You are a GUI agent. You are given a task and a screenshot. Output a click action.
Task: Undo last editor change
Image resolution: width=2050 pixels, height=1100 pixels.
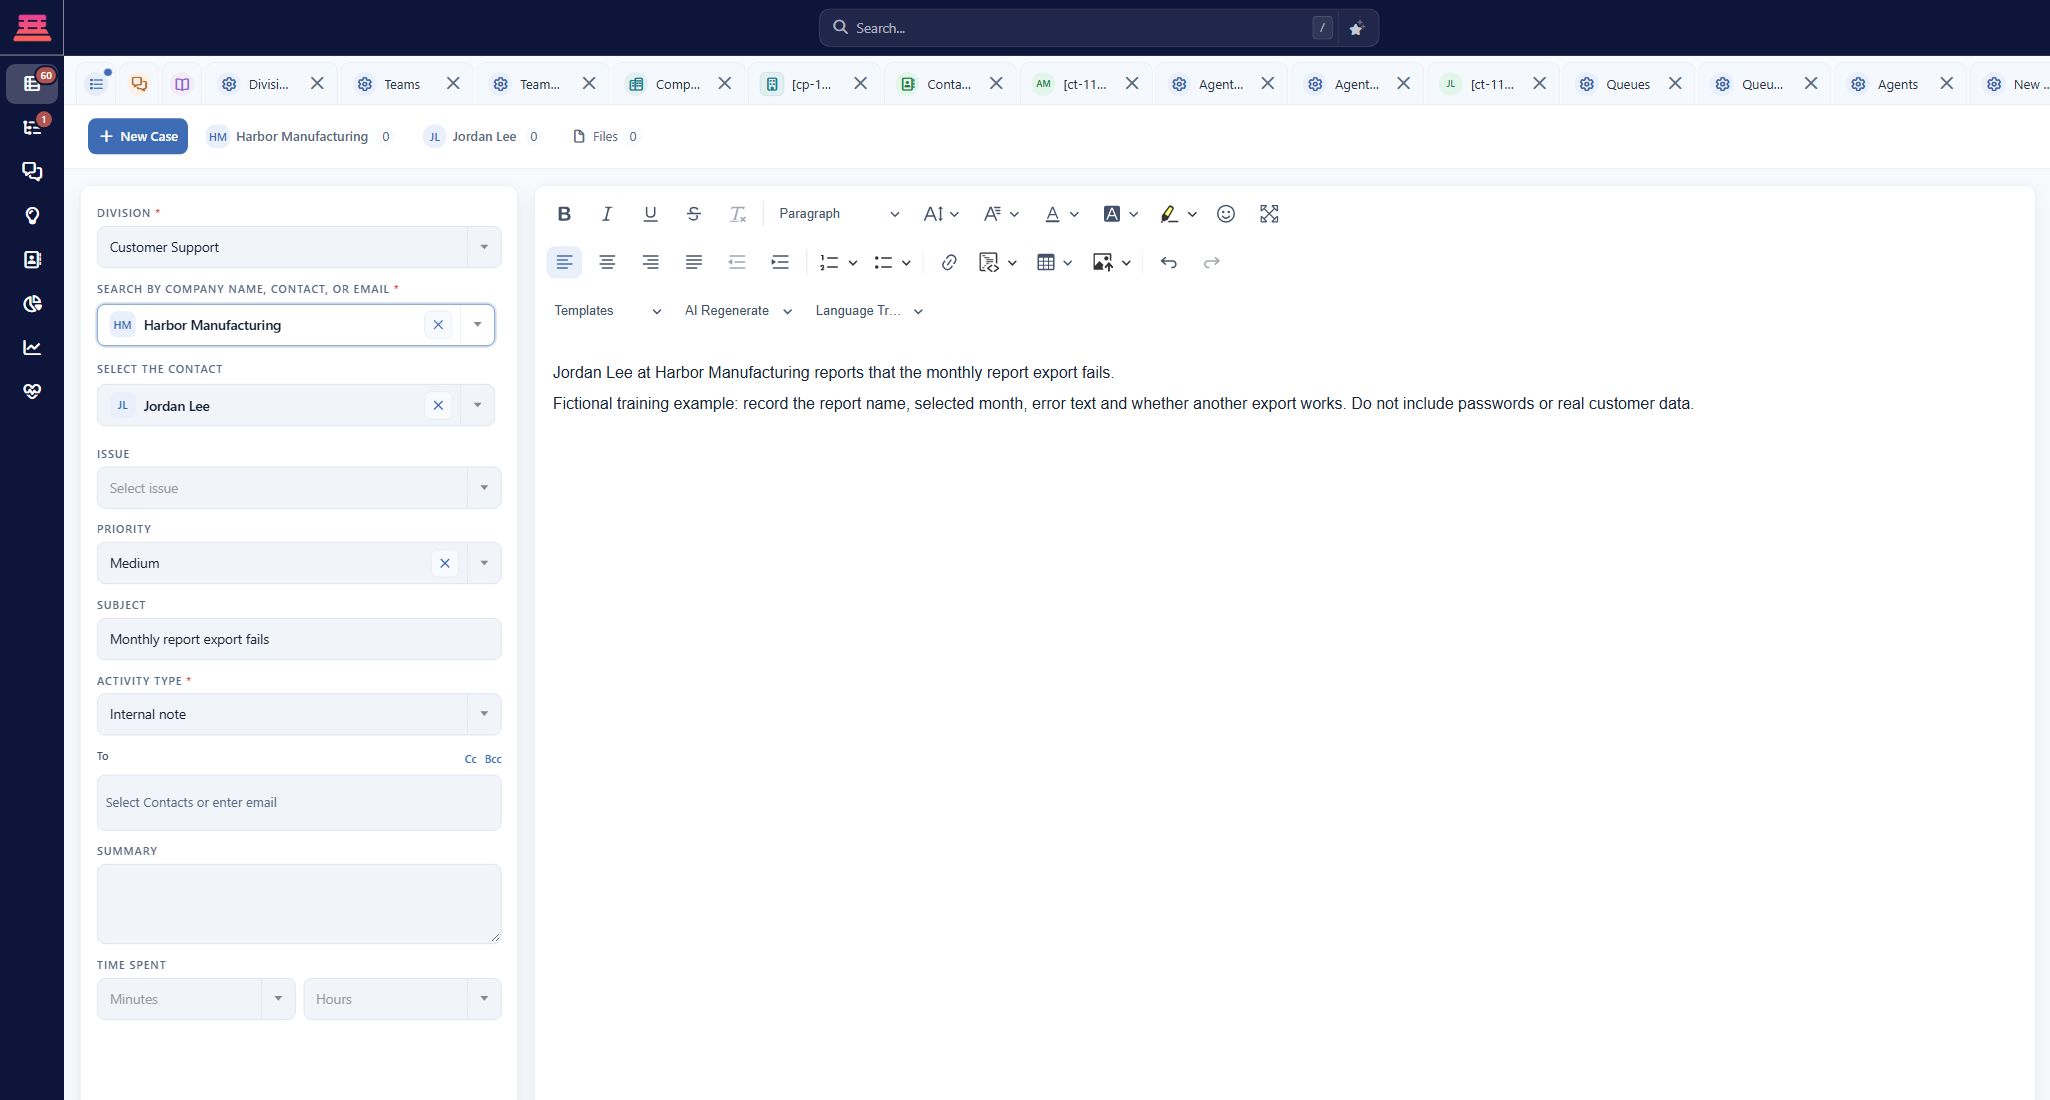(x=1168, y=262)
